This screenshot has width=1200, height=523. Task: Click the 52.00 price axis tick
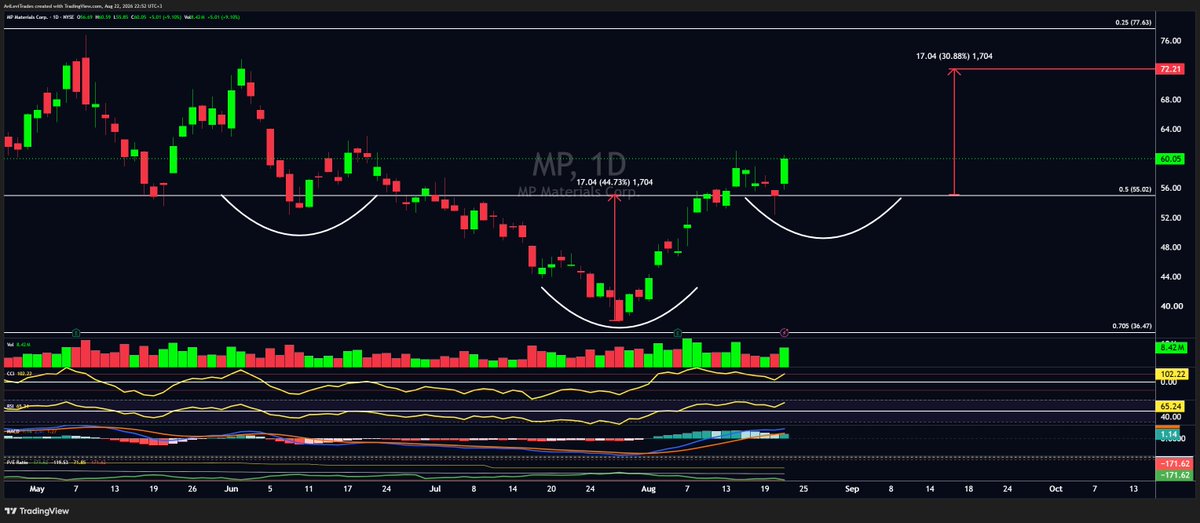(1170, 218)
